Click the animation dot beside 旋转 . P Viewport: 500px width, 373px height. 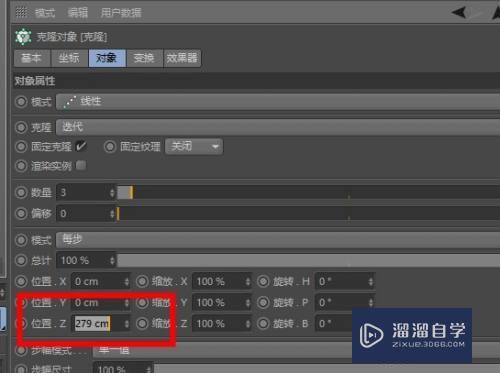coord(263,302)
